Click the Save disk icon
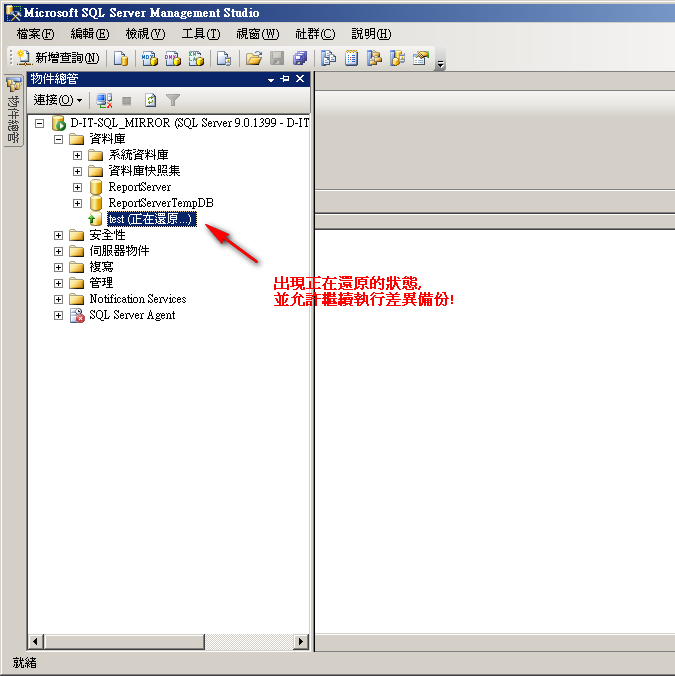This screenshot has width=675, height=676. [277, 58]
